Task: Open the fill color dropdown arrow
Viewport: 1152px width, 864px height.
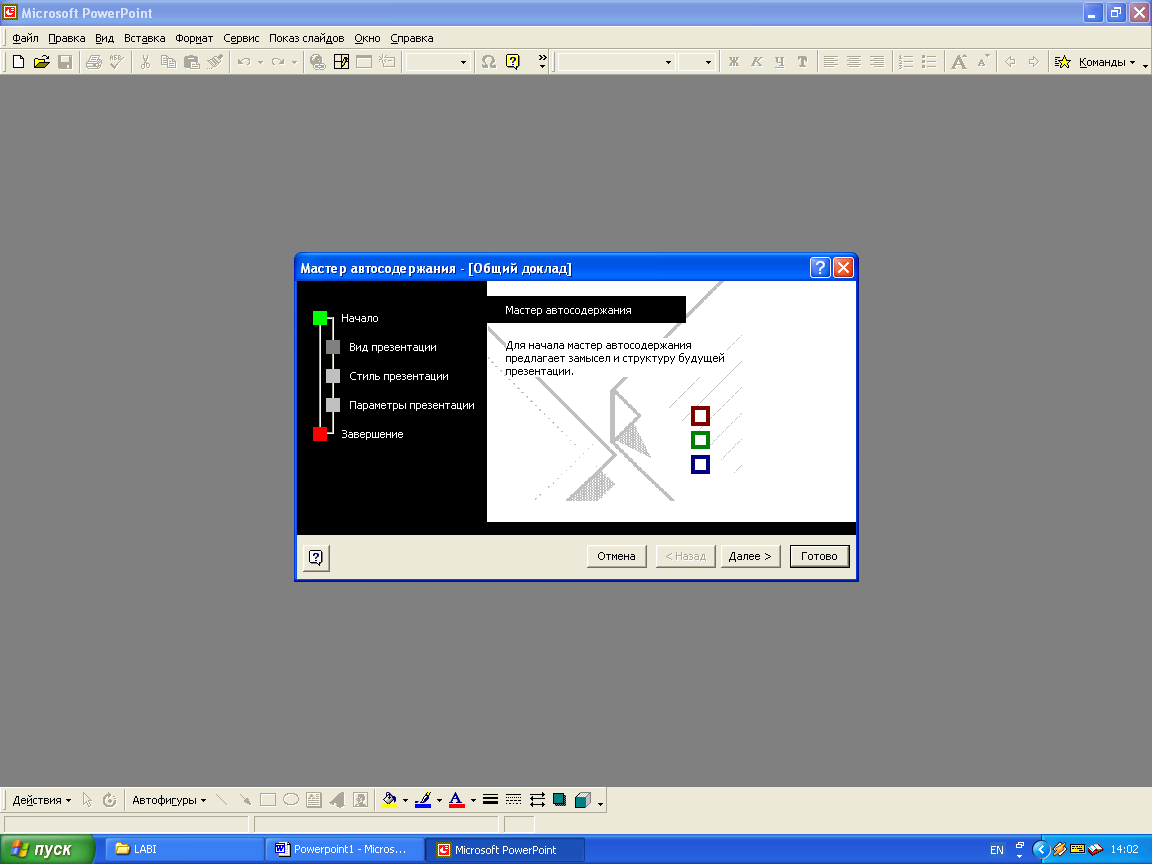Action: point(405,801)
